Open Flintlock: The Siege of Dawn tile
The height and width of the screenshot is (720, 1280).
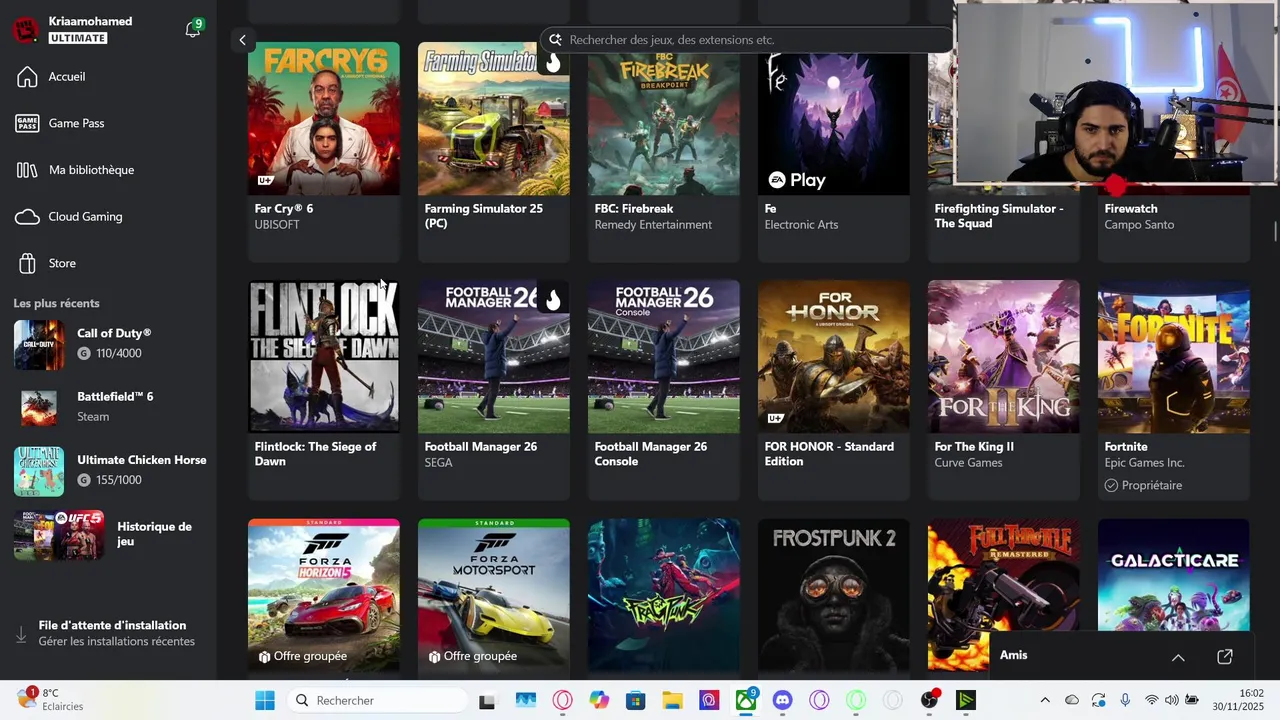[x=324, y=390]
